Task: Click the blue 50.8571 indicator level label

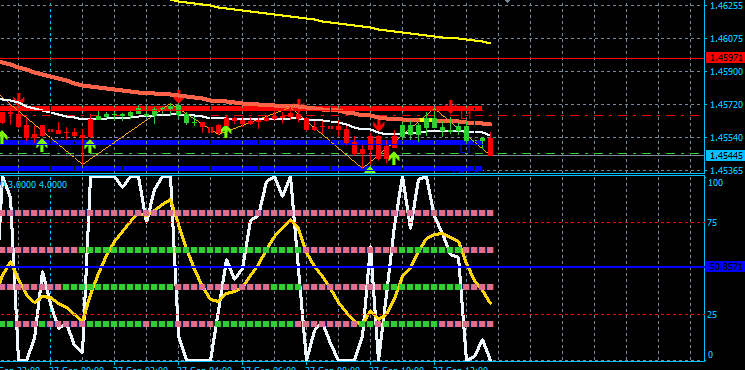Action: pos(725,267)
